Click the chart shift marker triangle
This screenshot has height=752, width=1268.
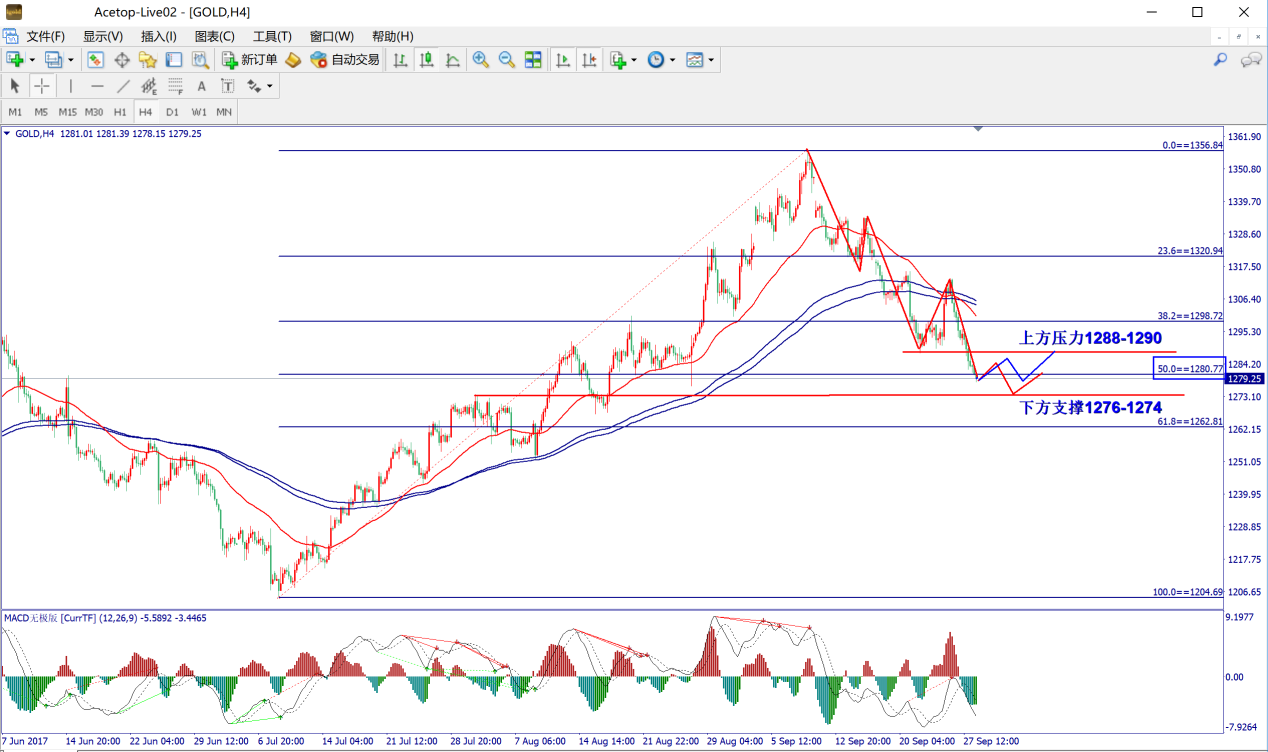coord(978,129)
